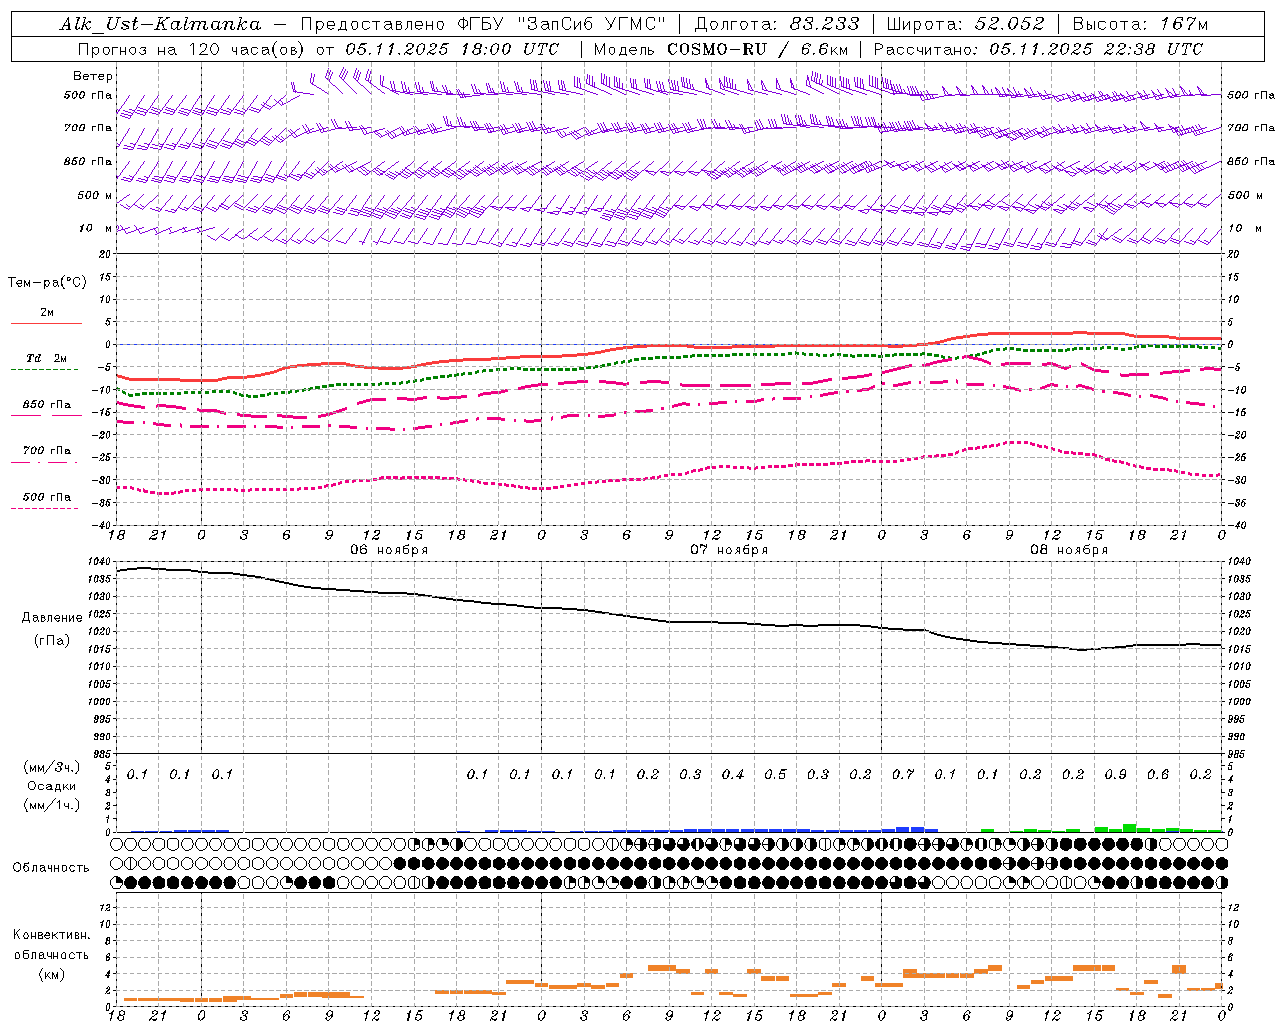The width and height of the screenshot is (1280, 1024).
Task: Click Прогноз на 120 часа(ов) forecast text
Action: 193,49
